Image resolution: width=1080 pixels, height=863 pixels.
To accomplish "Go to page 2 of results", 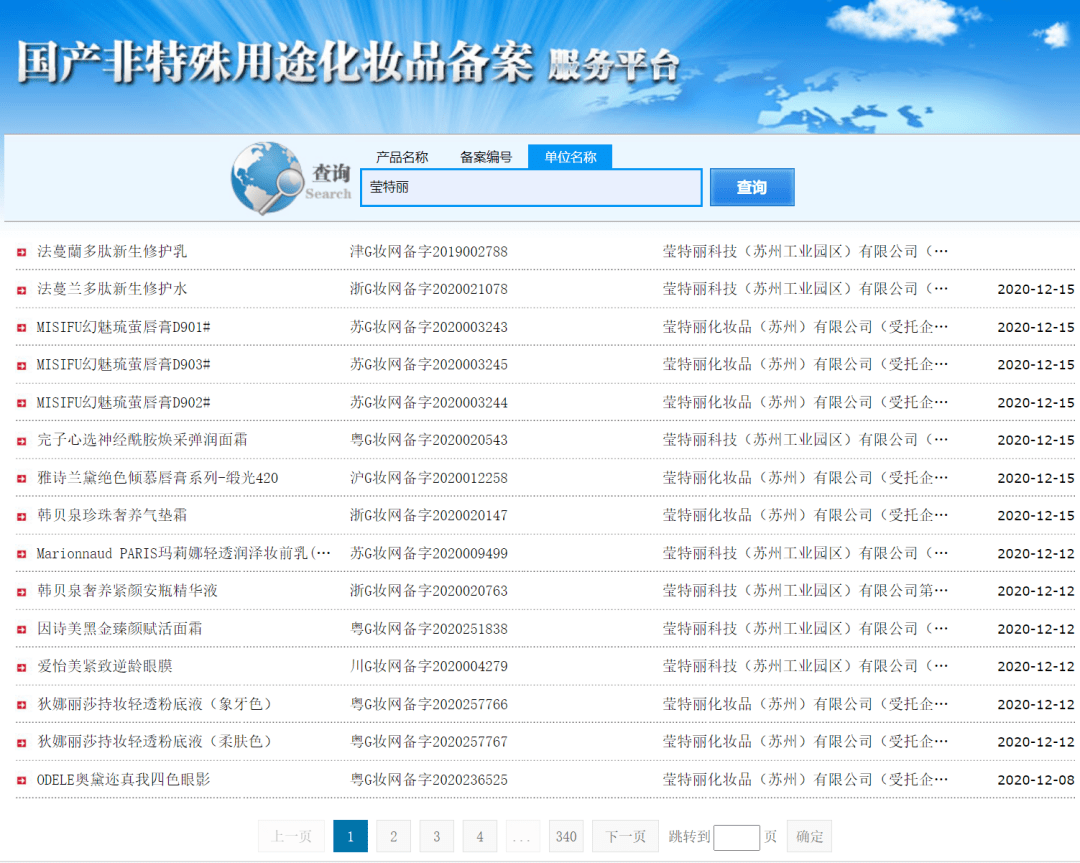I will pyautogui.click(x=393, y=836).
